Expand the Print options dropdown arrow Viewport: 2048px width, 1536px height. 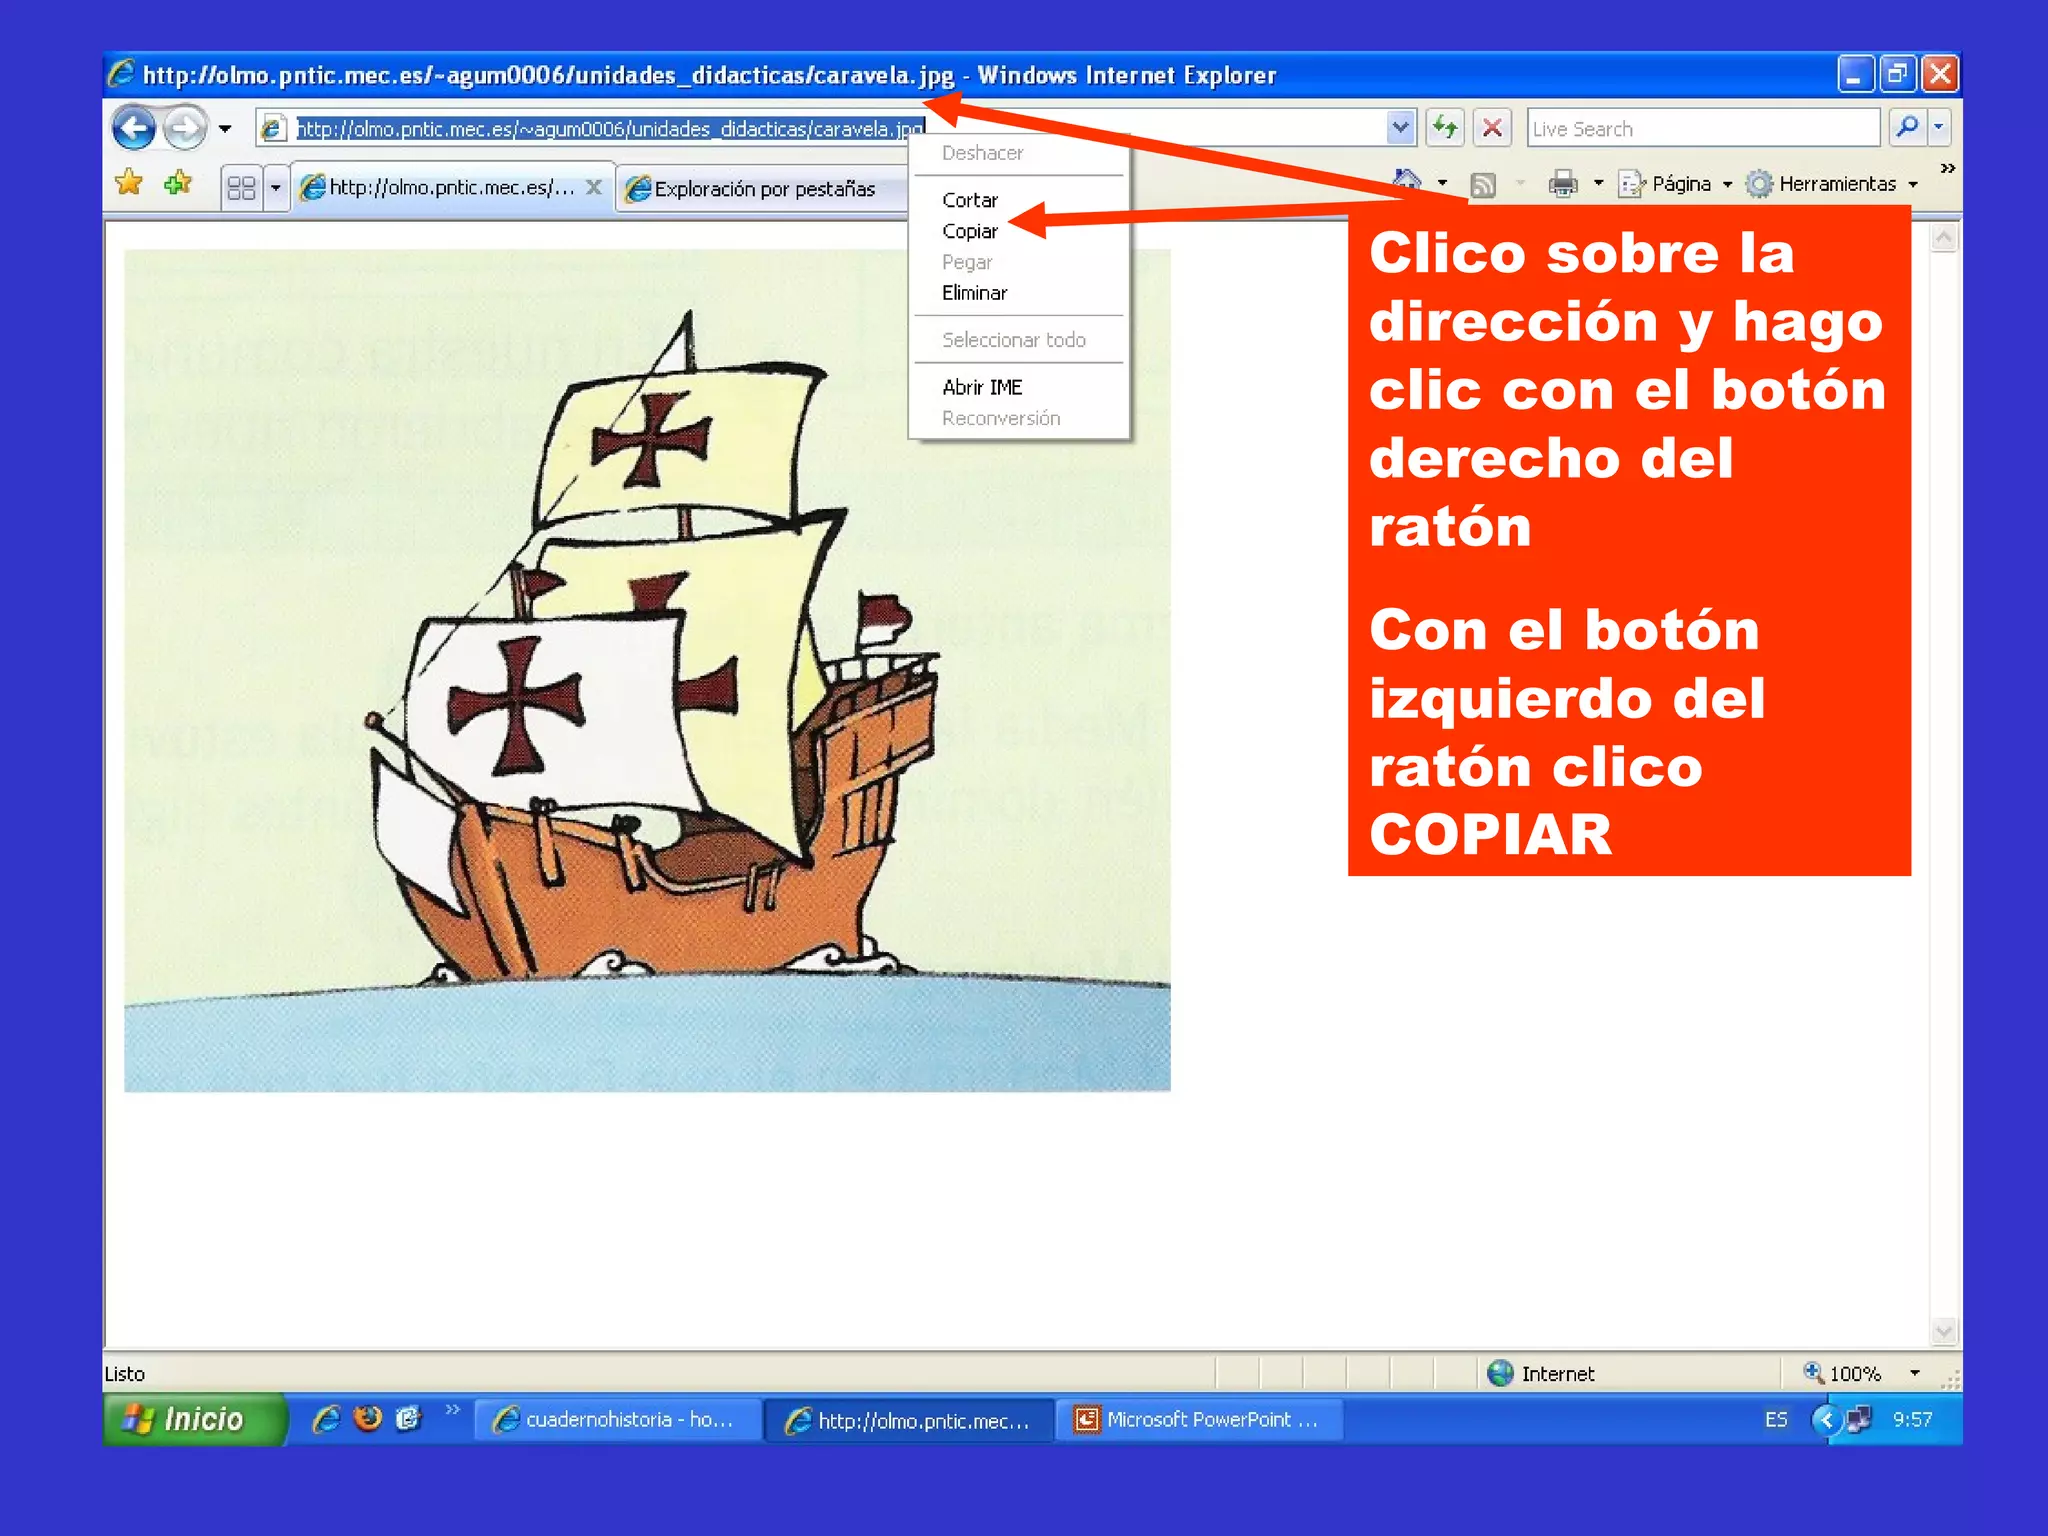[x=1598, y=183]
